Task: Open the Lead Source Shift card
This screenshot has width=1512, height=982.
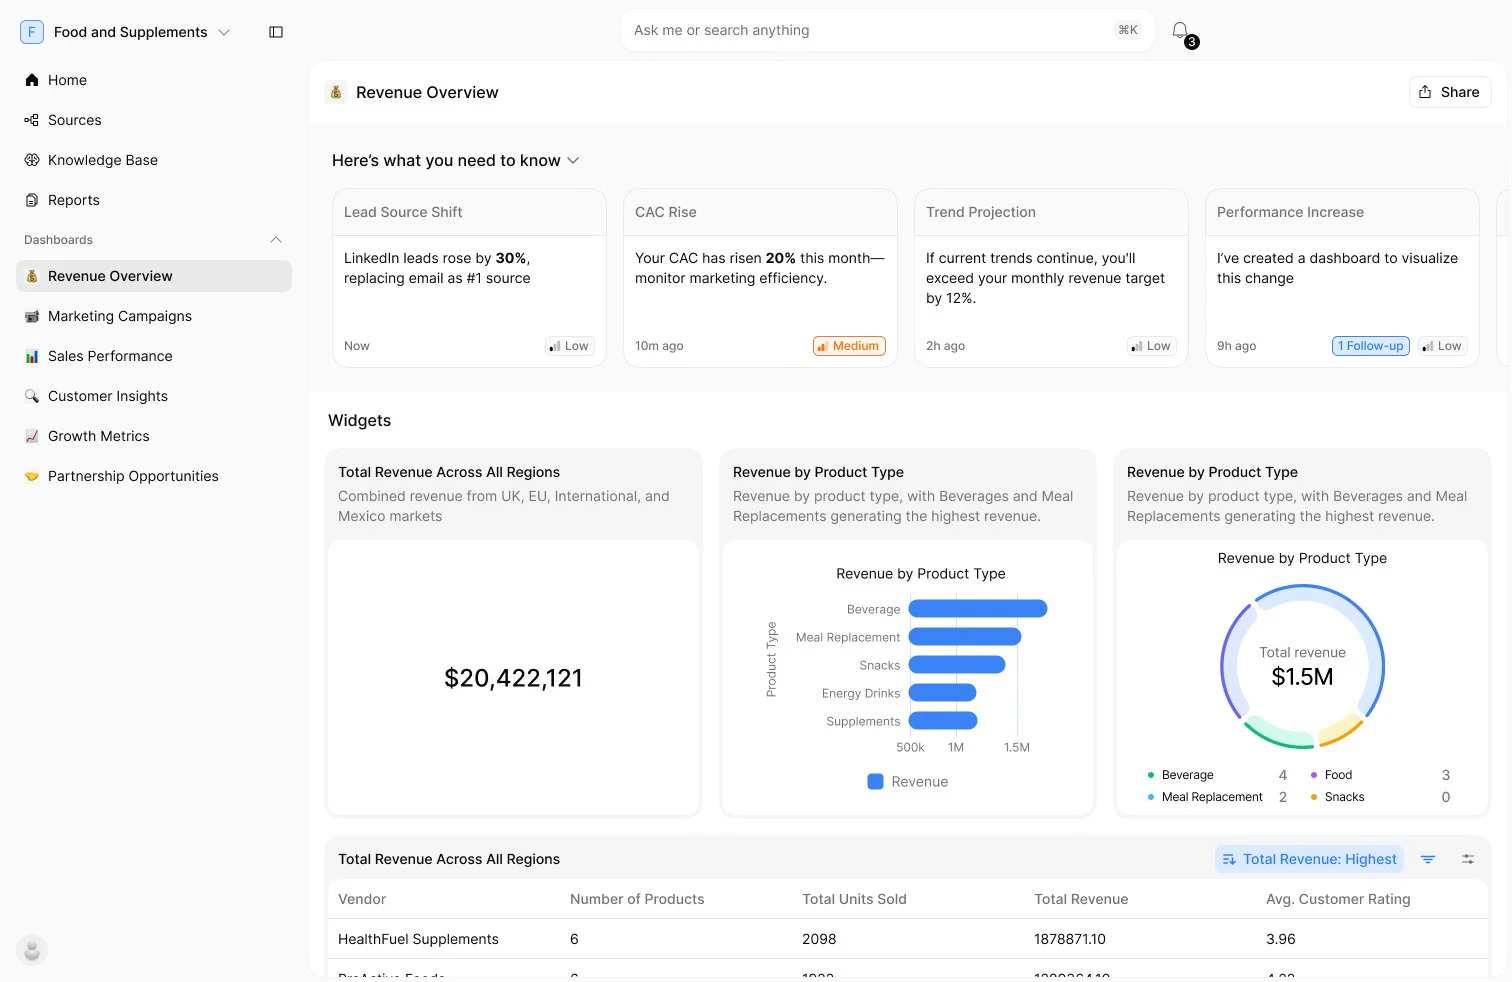Action: [x=469, y=278]
